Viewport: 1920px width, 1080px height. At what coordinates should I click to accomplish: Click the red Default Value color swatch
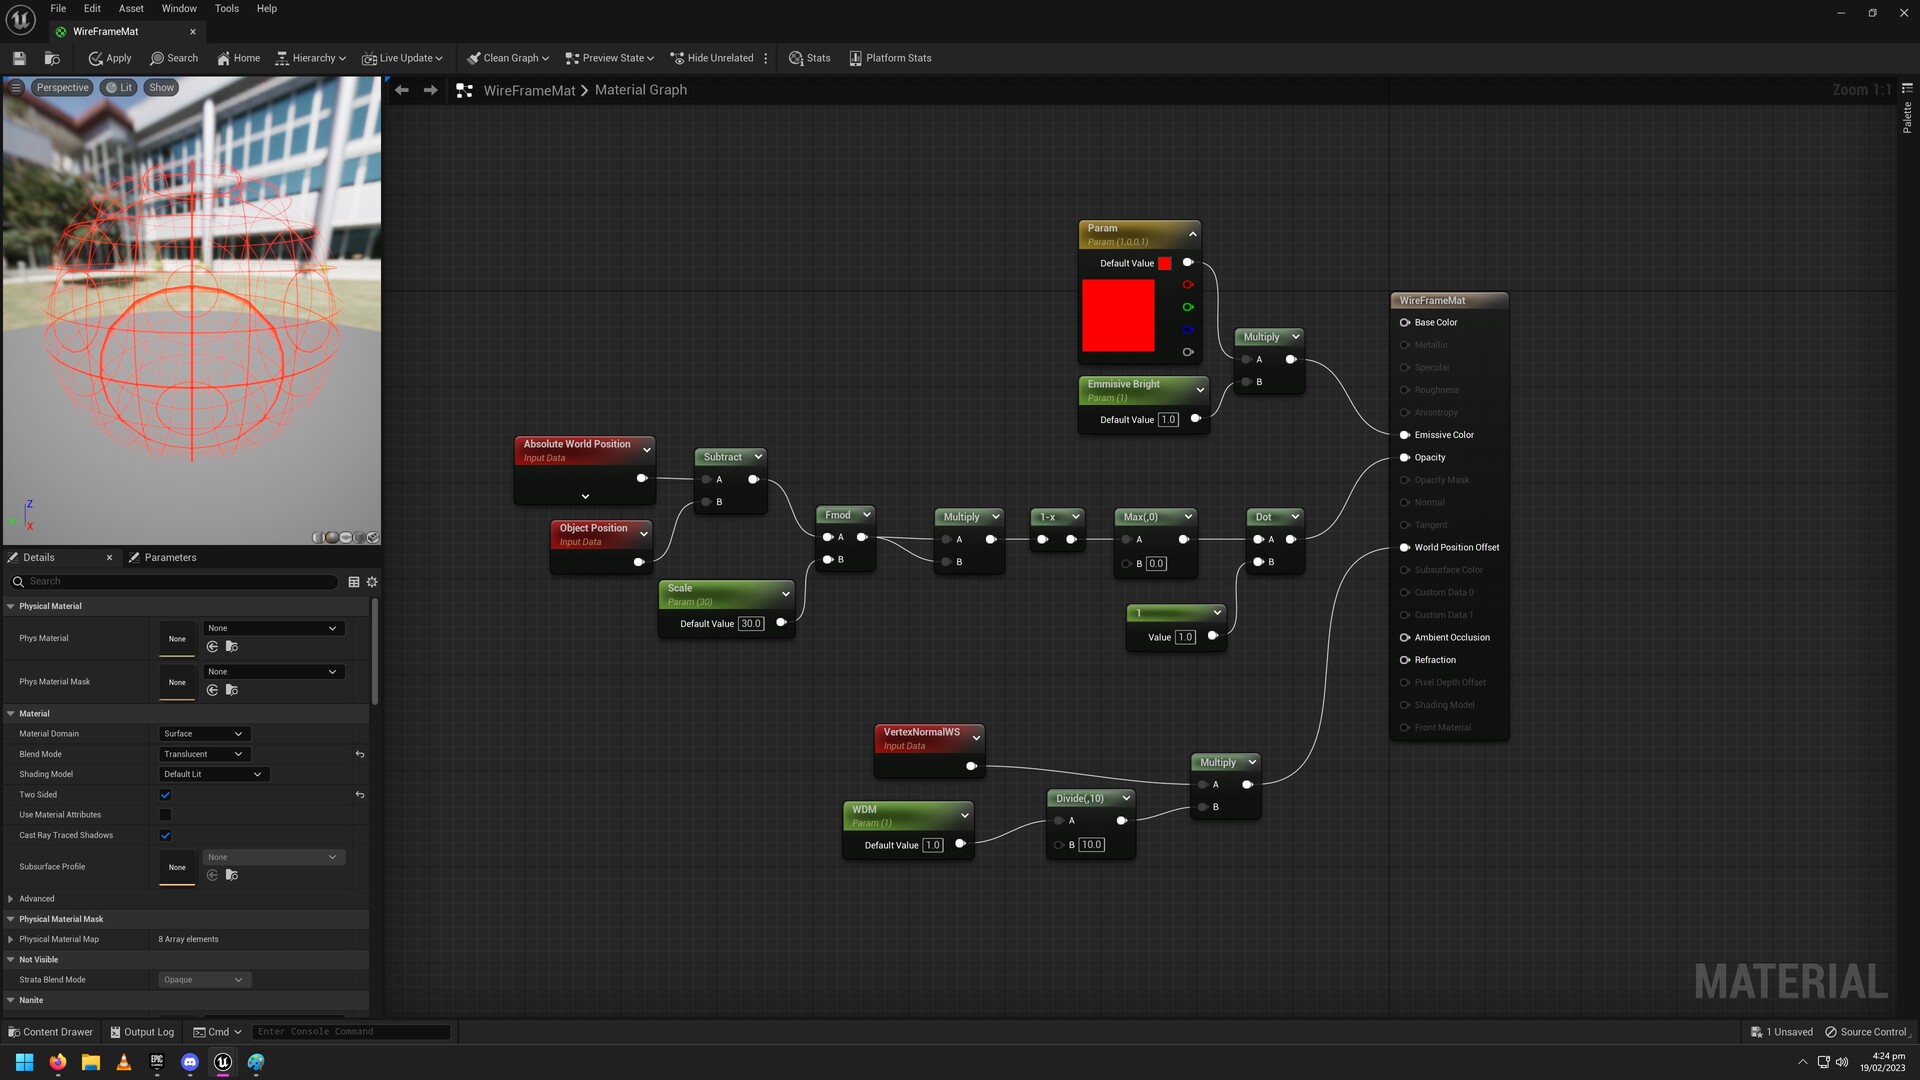pos(1164,263)
